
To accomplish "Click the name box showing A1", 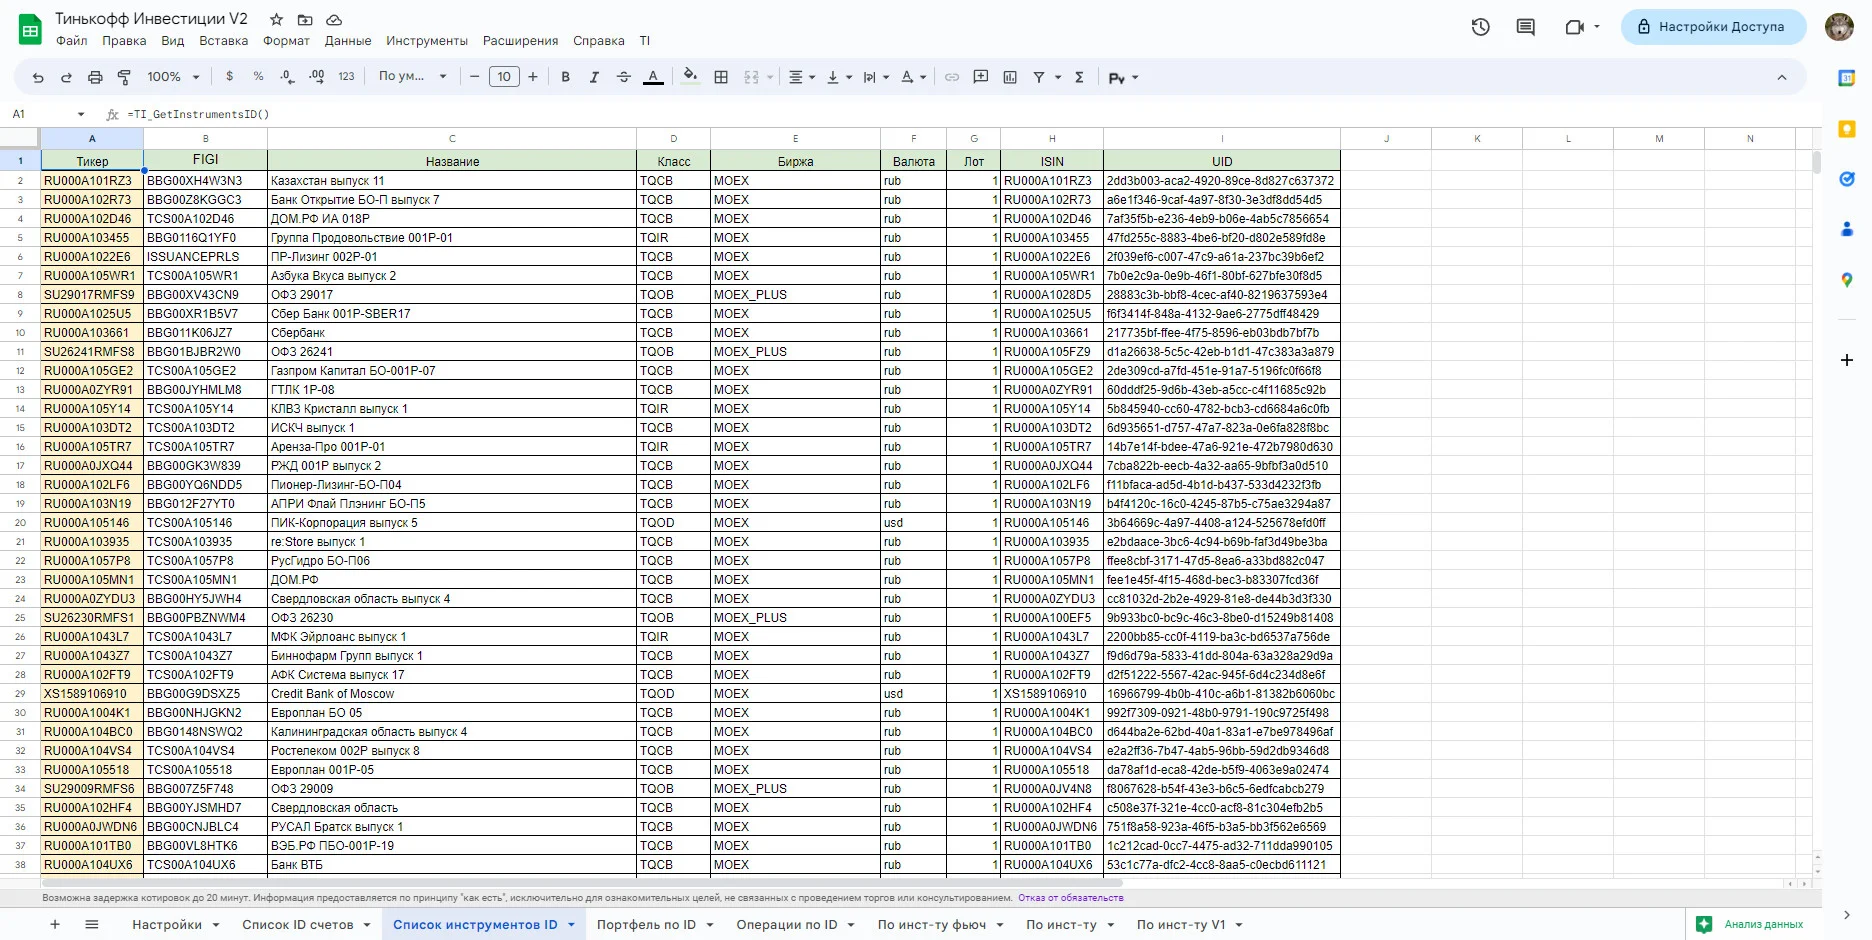I will pyautogui.click(x=48, y=114).
